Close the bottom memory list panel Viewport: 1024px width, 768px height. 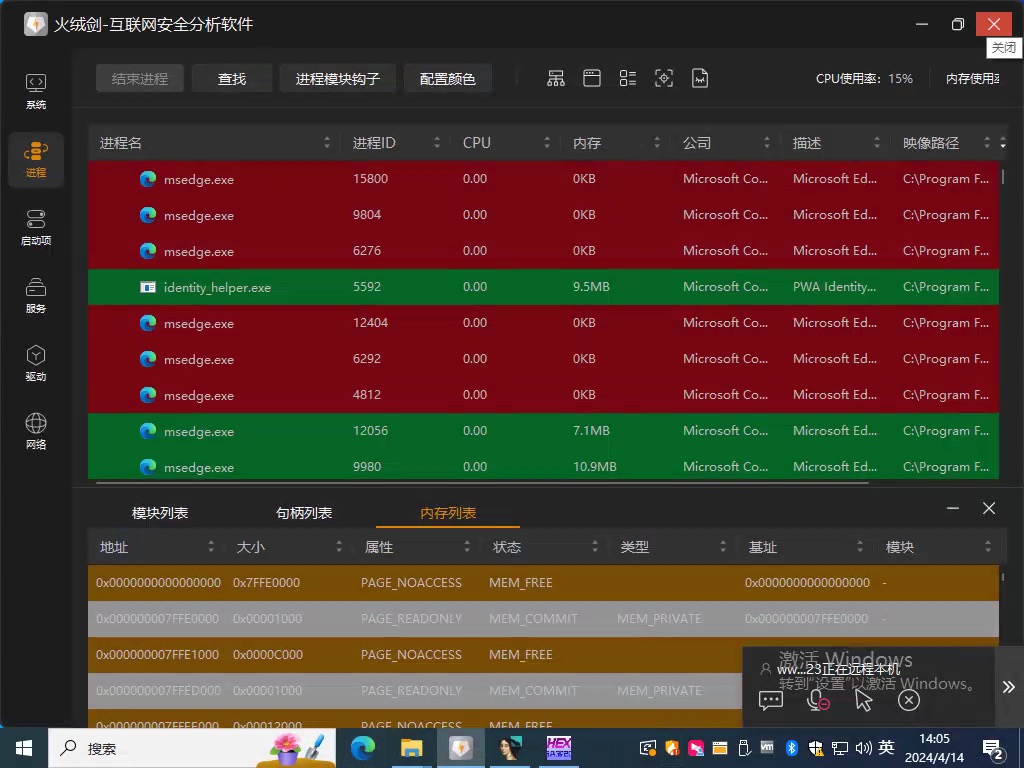989,508
